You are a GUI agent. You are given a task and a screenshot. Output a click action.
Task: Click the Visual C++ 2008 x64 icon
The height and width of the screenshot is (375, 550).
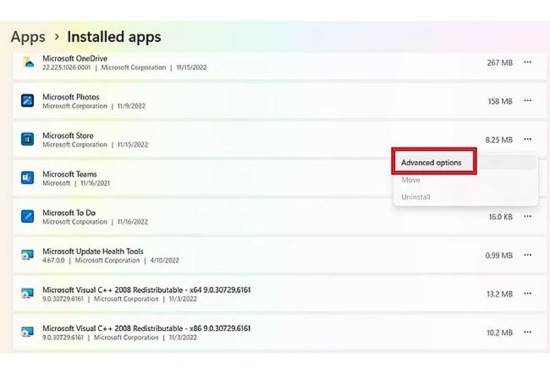click(x=27, y=294)
